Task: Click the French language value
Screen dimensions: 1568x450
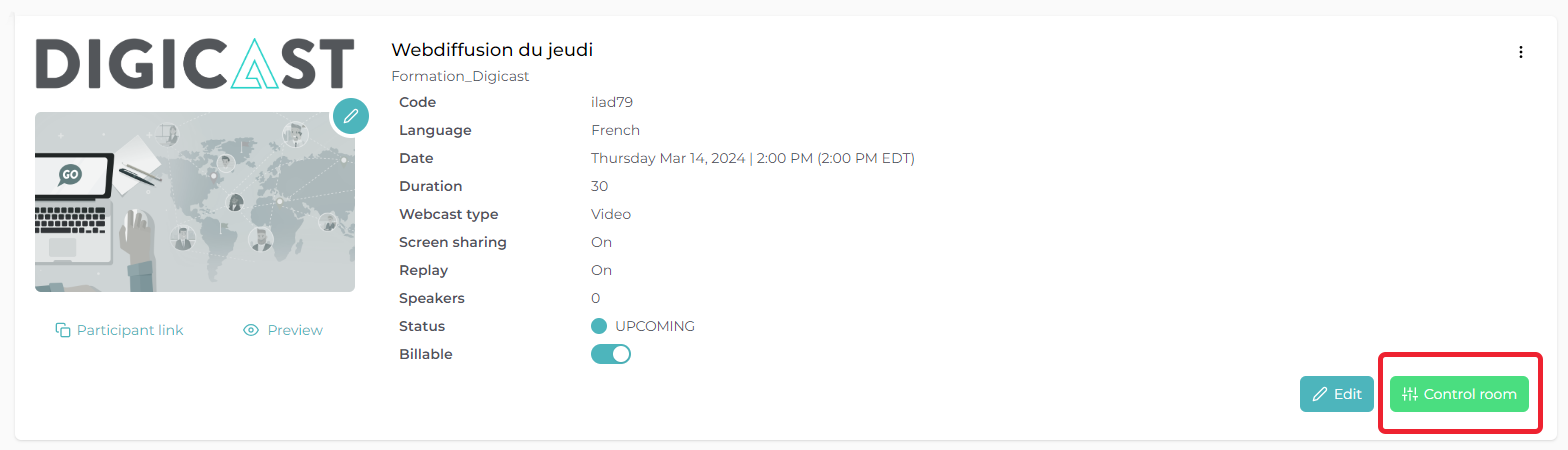Action: point(615,130)
